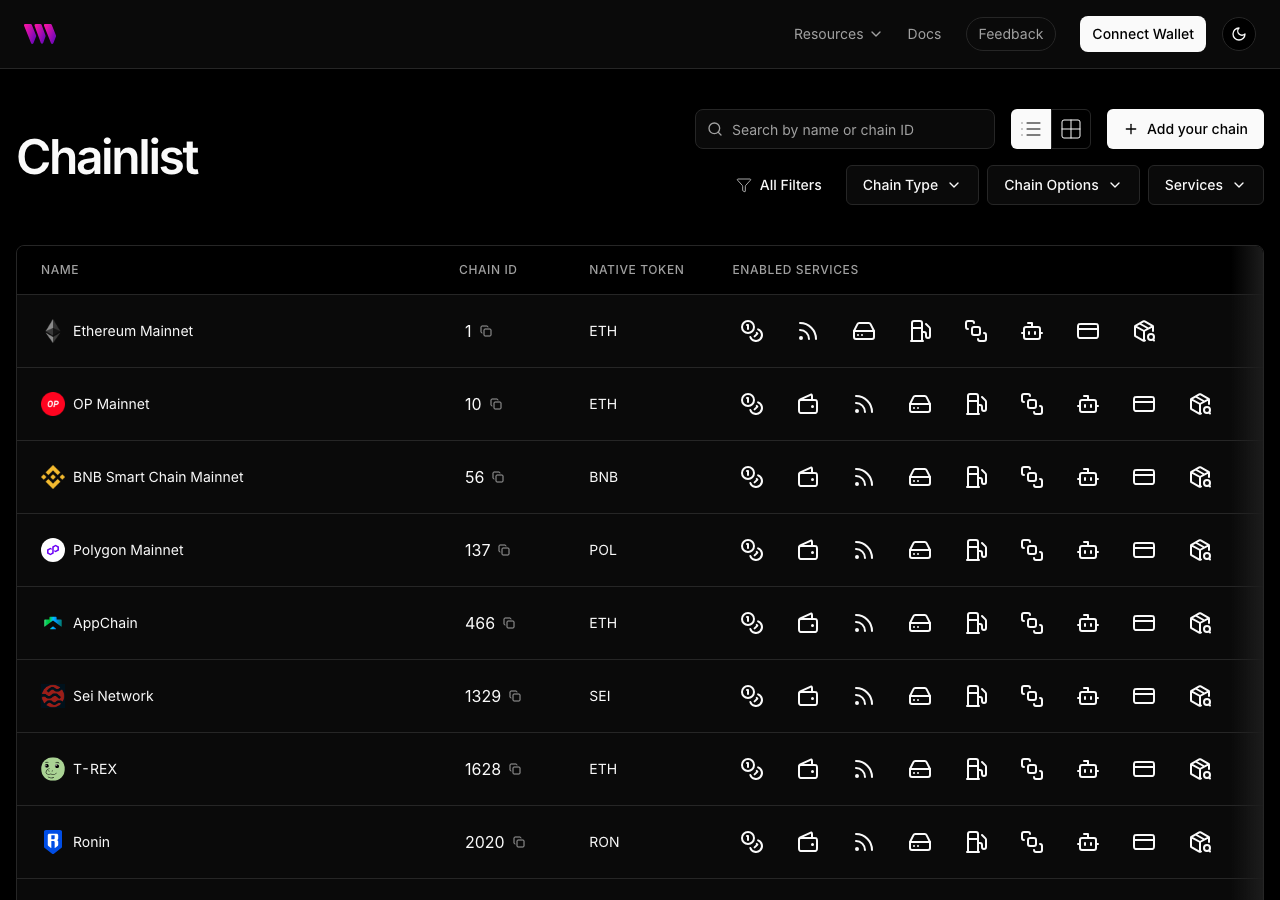Open the Resources dropdown menu

[838, 34]
